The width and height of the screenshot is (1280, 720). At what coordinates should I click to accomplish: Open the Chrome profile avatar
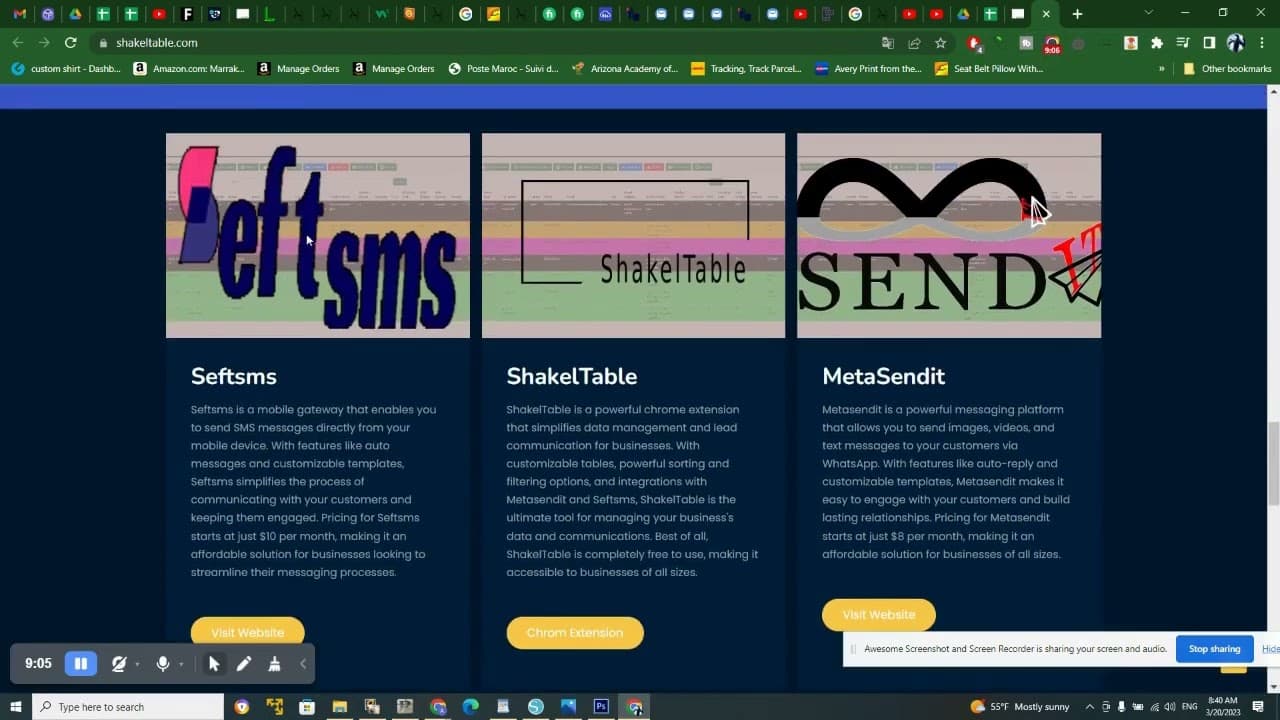tap(1235, 43)
